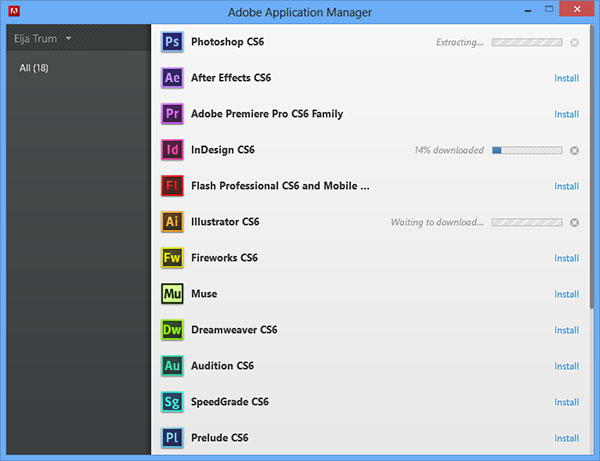The width and height of the screenshot is (600, 461).
Task: Click the SpeedGrade Sg icon
Action: [172, 401]
